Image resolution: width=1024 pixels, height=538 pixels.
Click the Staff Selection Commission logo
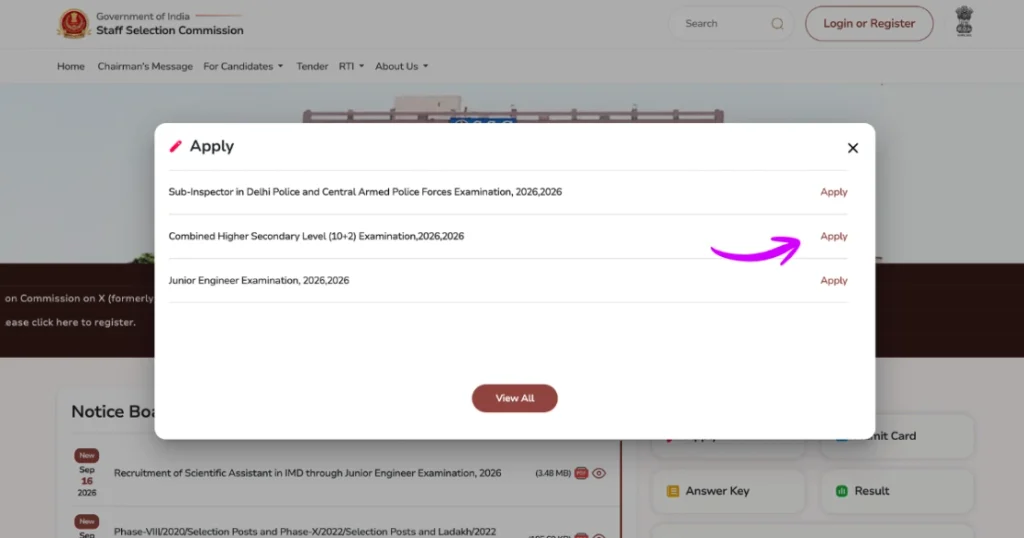pyautogui.click(x=73, y=24)
